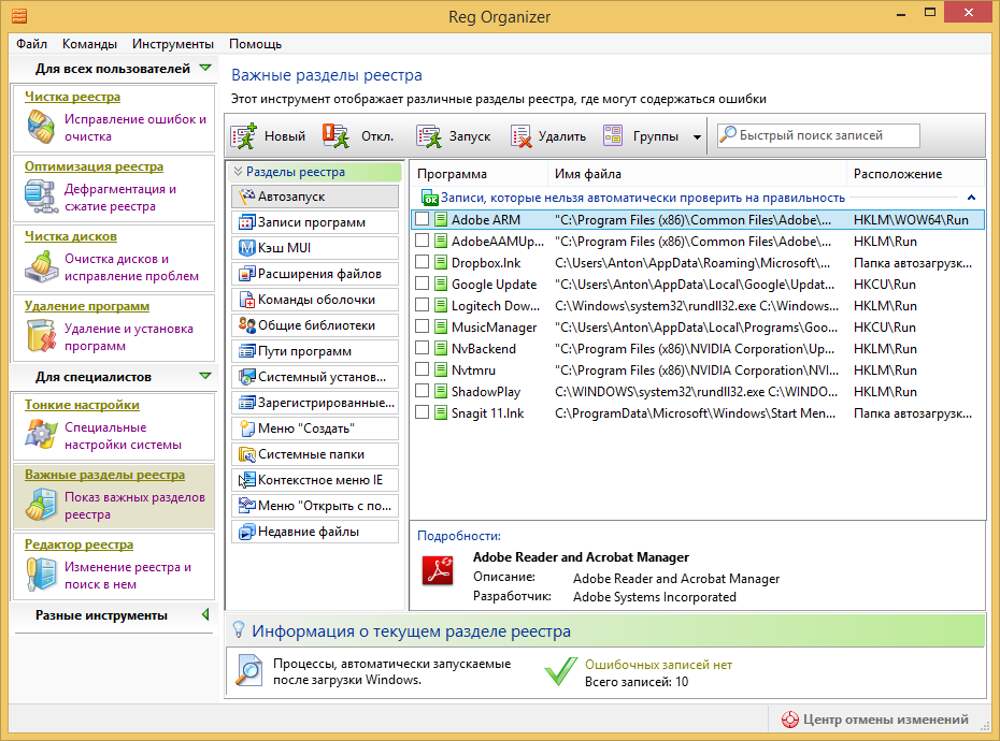The image size is (1000, 741).
Task: Open the Инструменты menu
Action: tap(173, 44)
